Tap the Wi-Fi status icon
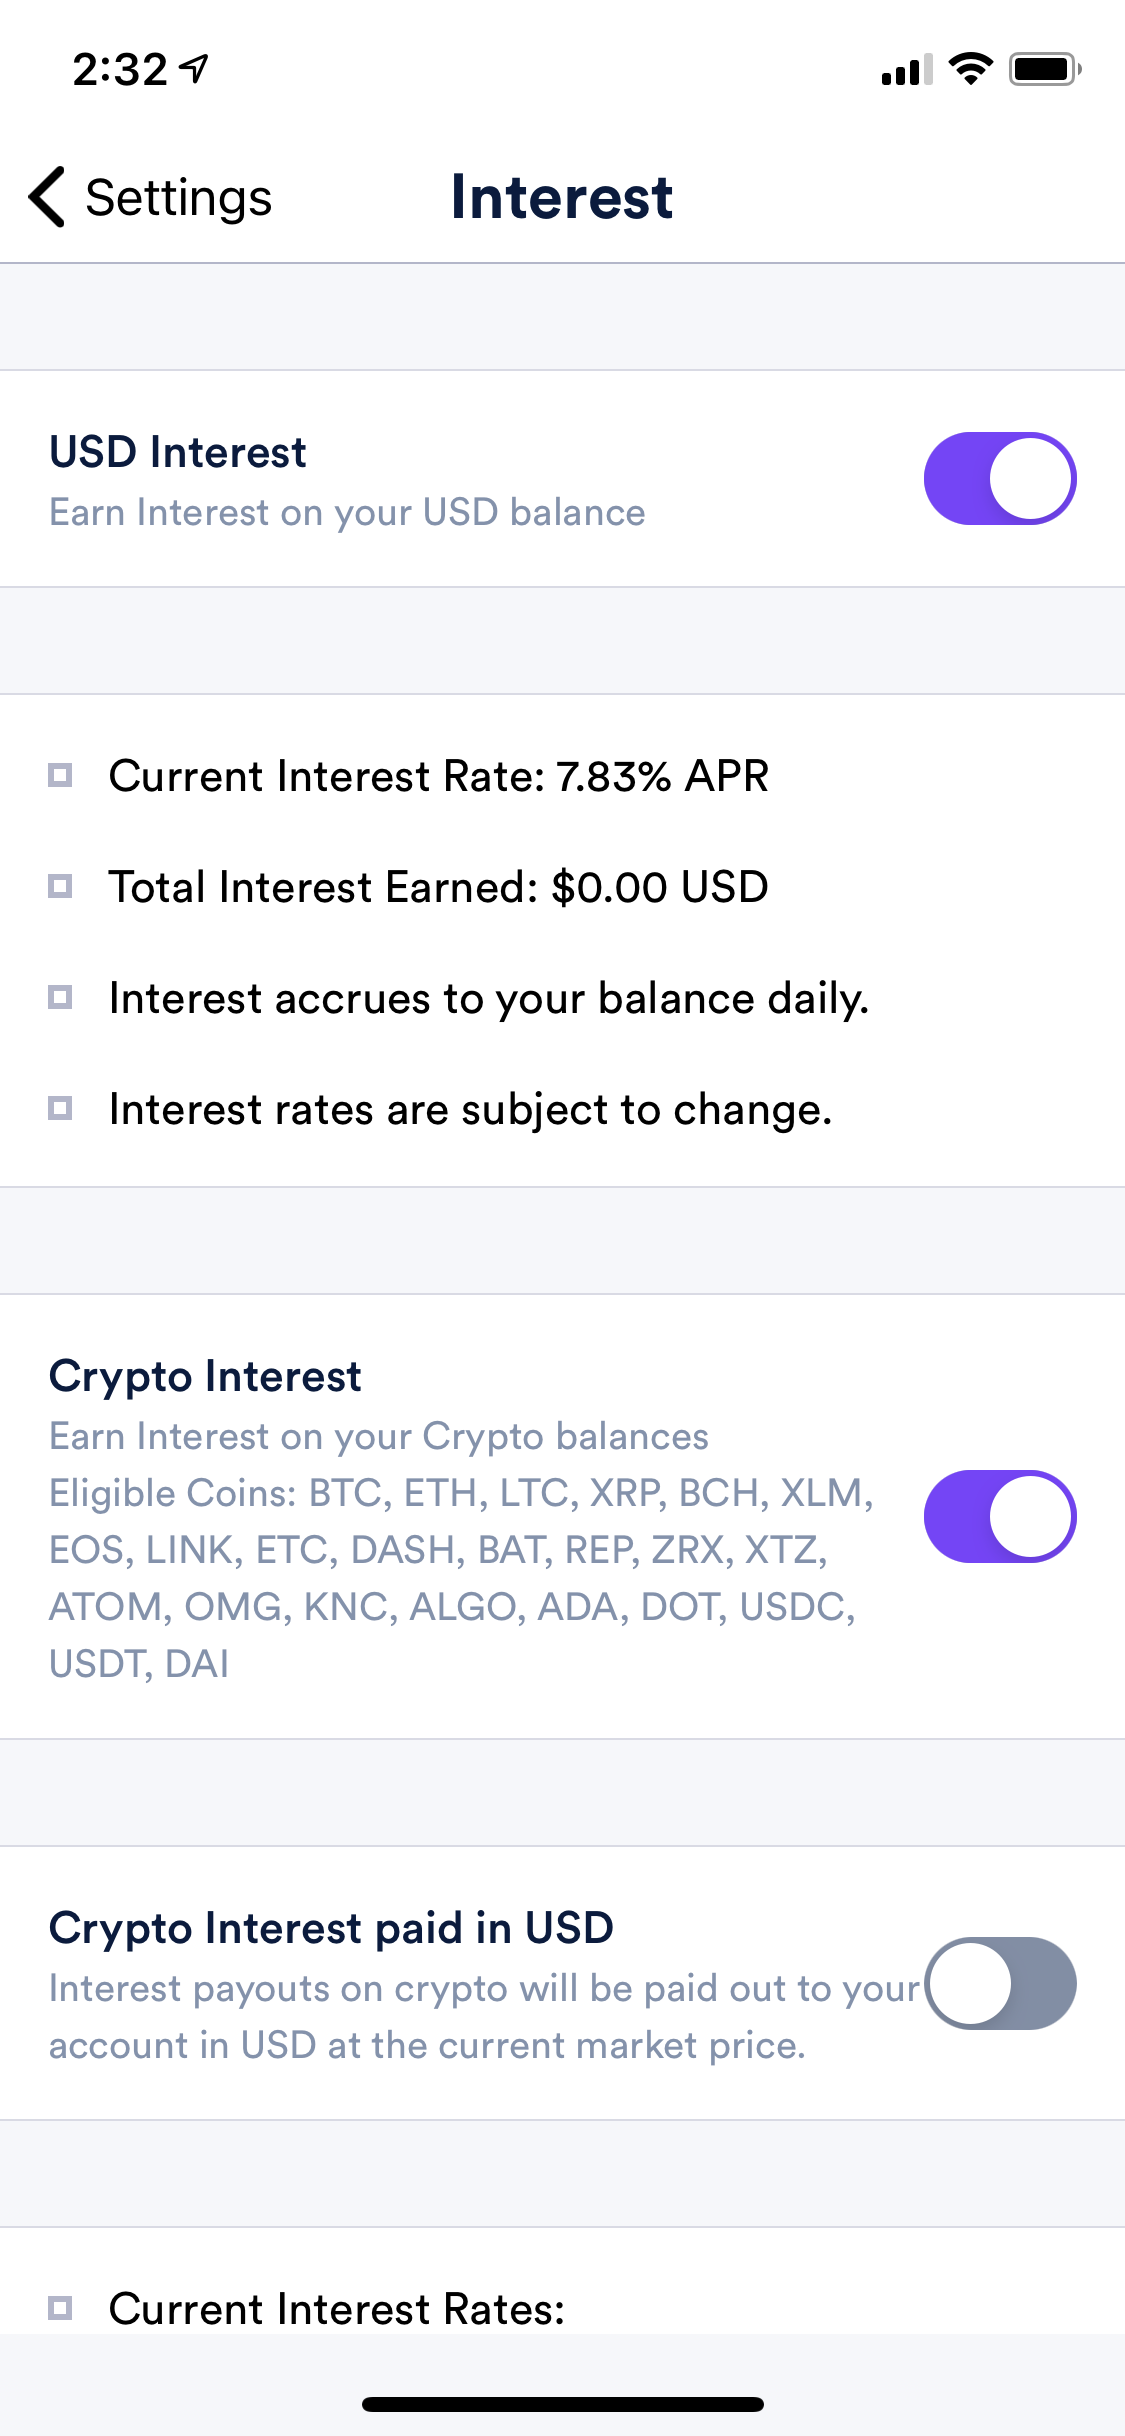The width and height of the screenshot is (1125, 2436). point(969,69)
